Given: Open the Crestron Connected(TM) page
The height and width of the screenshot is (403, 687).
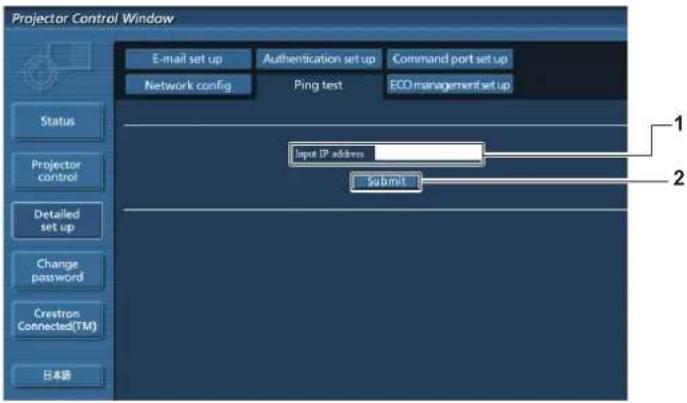Looking at the screenshot, I should point(58,320).
